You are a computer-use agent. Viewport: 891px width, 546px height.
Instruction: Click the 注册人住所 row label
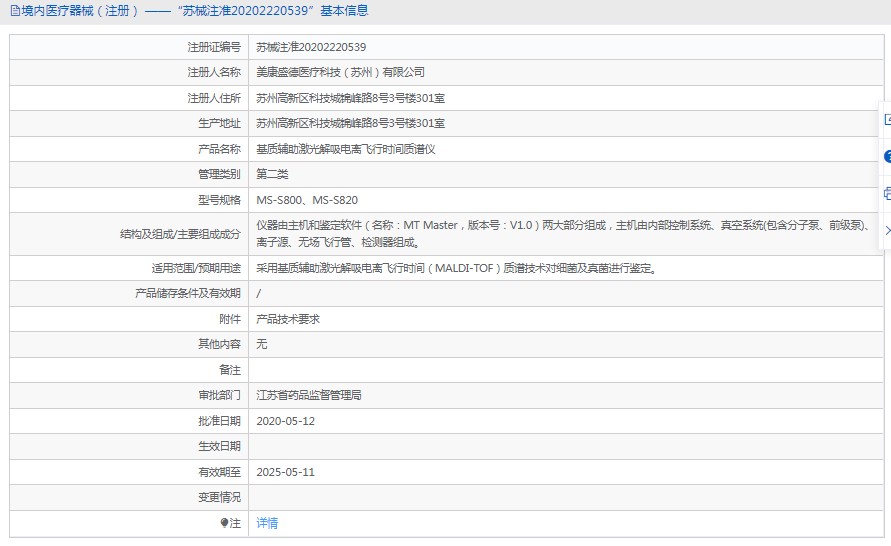(x=214, y=98)
